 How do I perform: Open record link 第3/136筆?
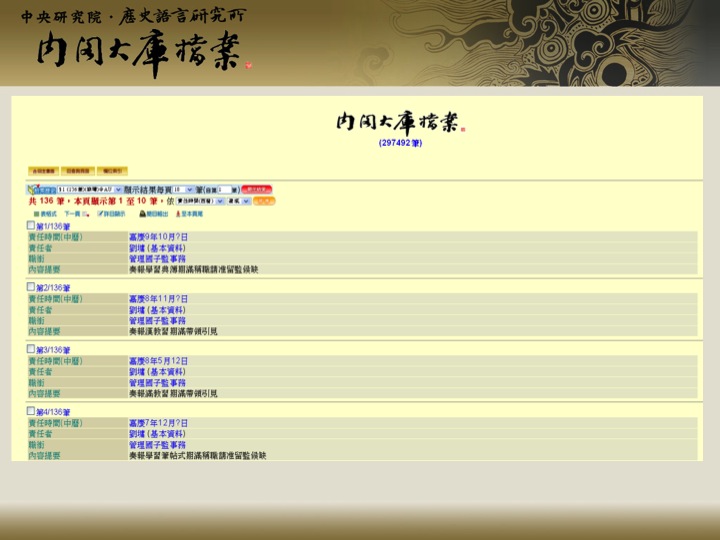[x=53, y=350]
